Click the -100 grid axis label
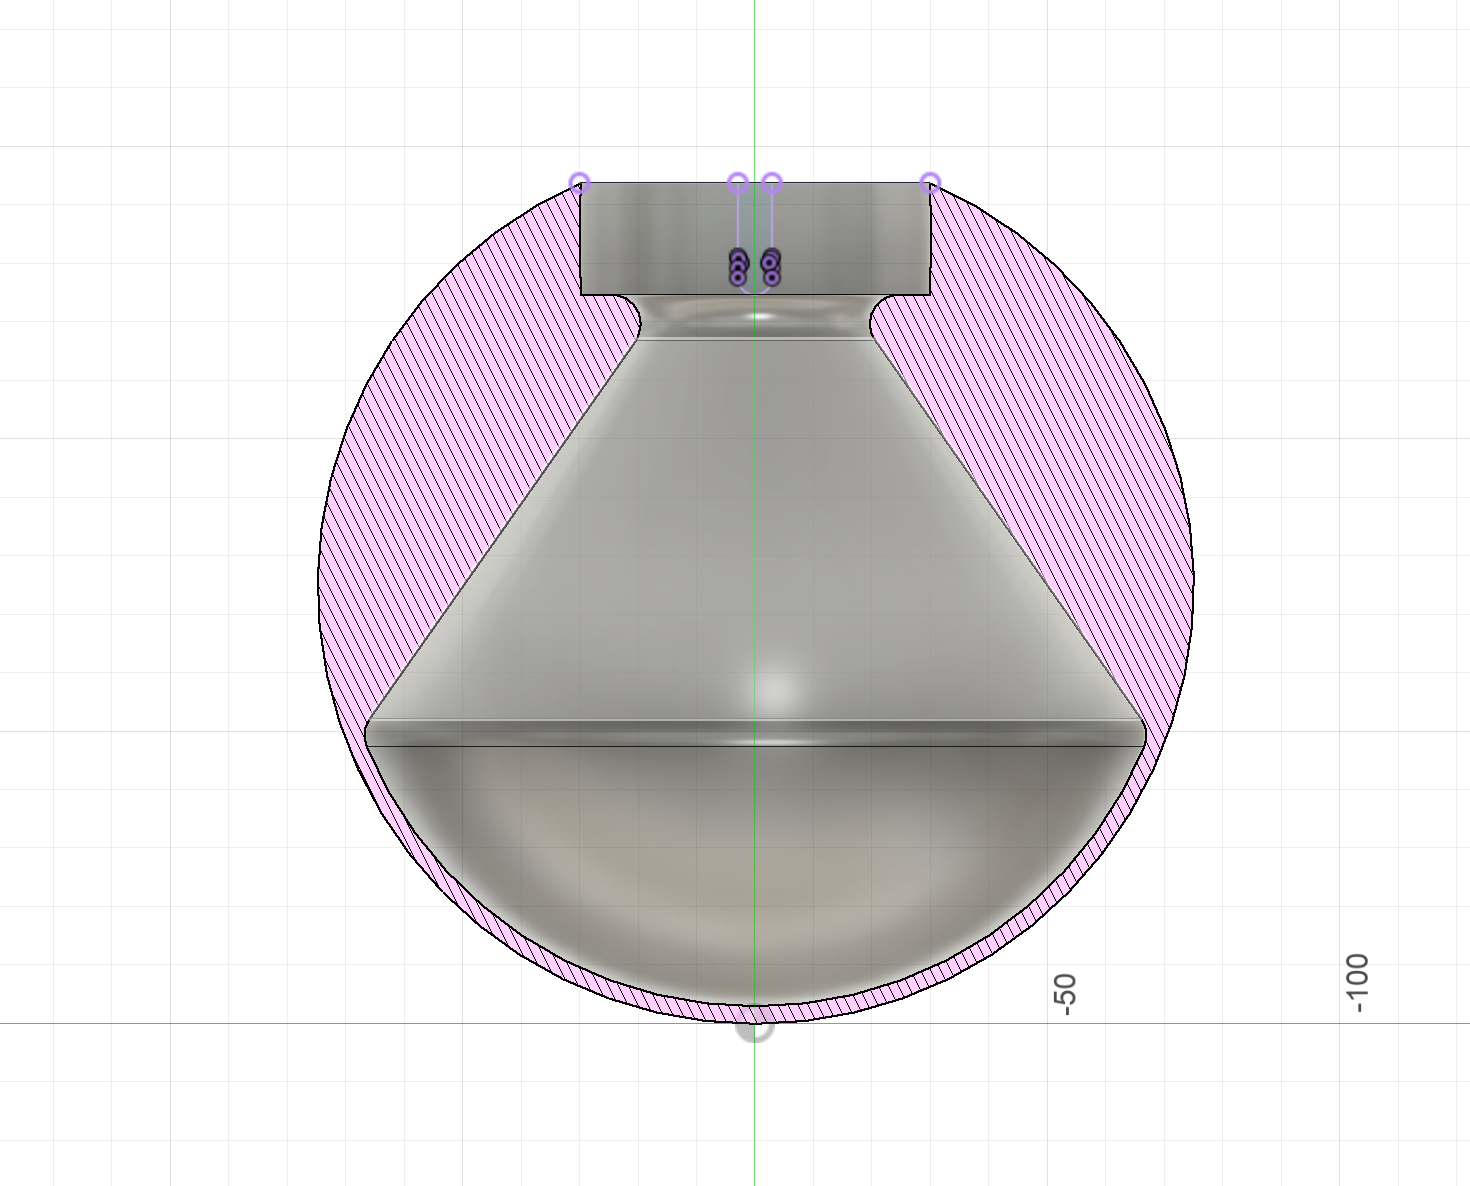 click(x=1356, y=983)
